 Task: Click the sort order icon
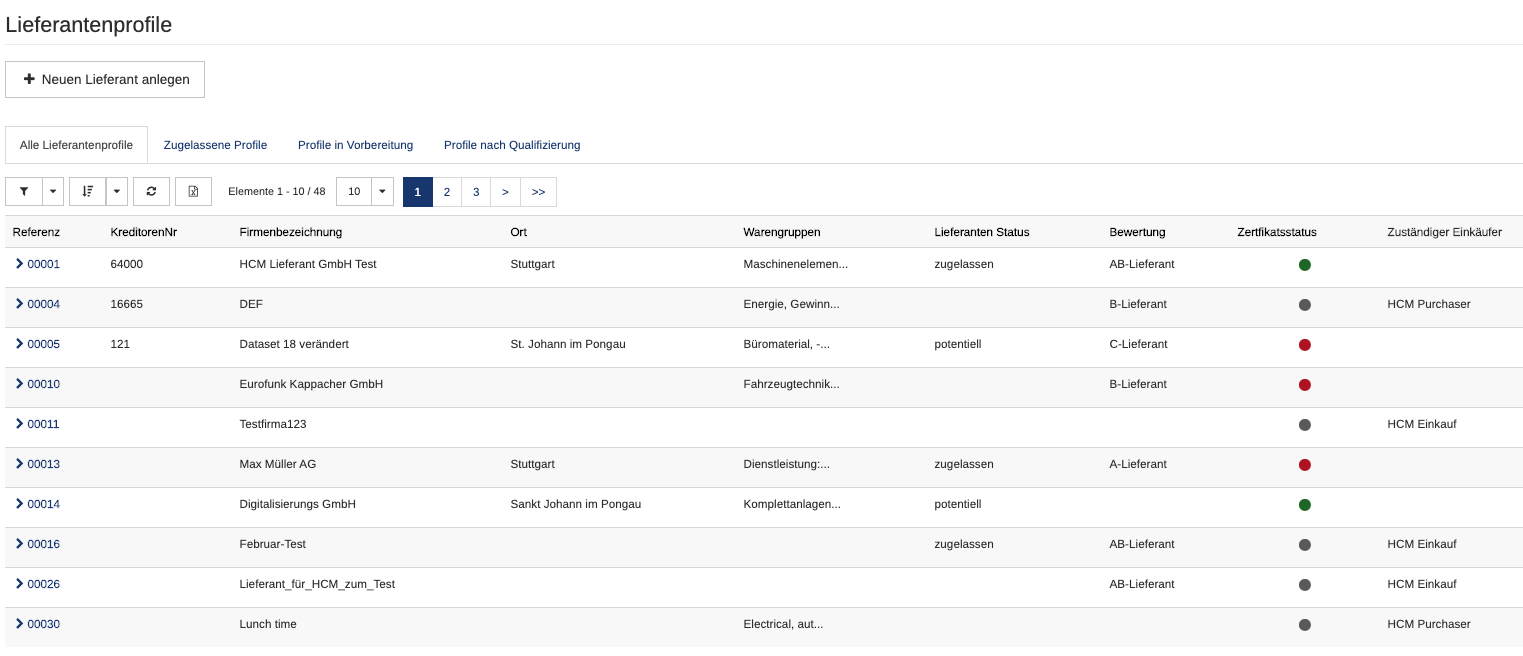coord(88,191)
